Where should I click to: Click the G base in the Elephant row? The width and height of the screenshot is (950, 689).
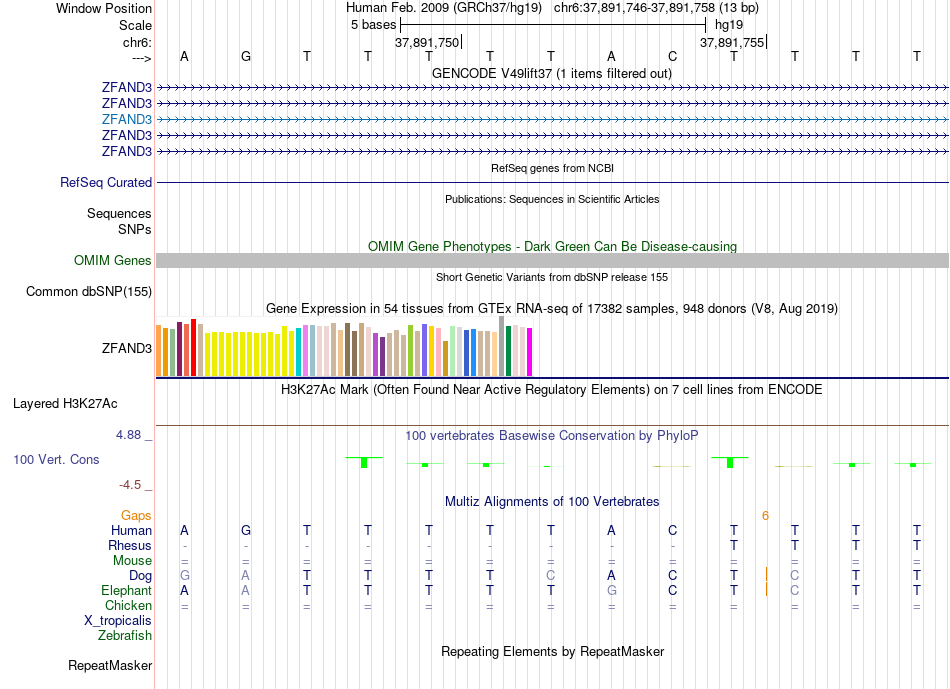pyautogui.click(x=612, y=591)
